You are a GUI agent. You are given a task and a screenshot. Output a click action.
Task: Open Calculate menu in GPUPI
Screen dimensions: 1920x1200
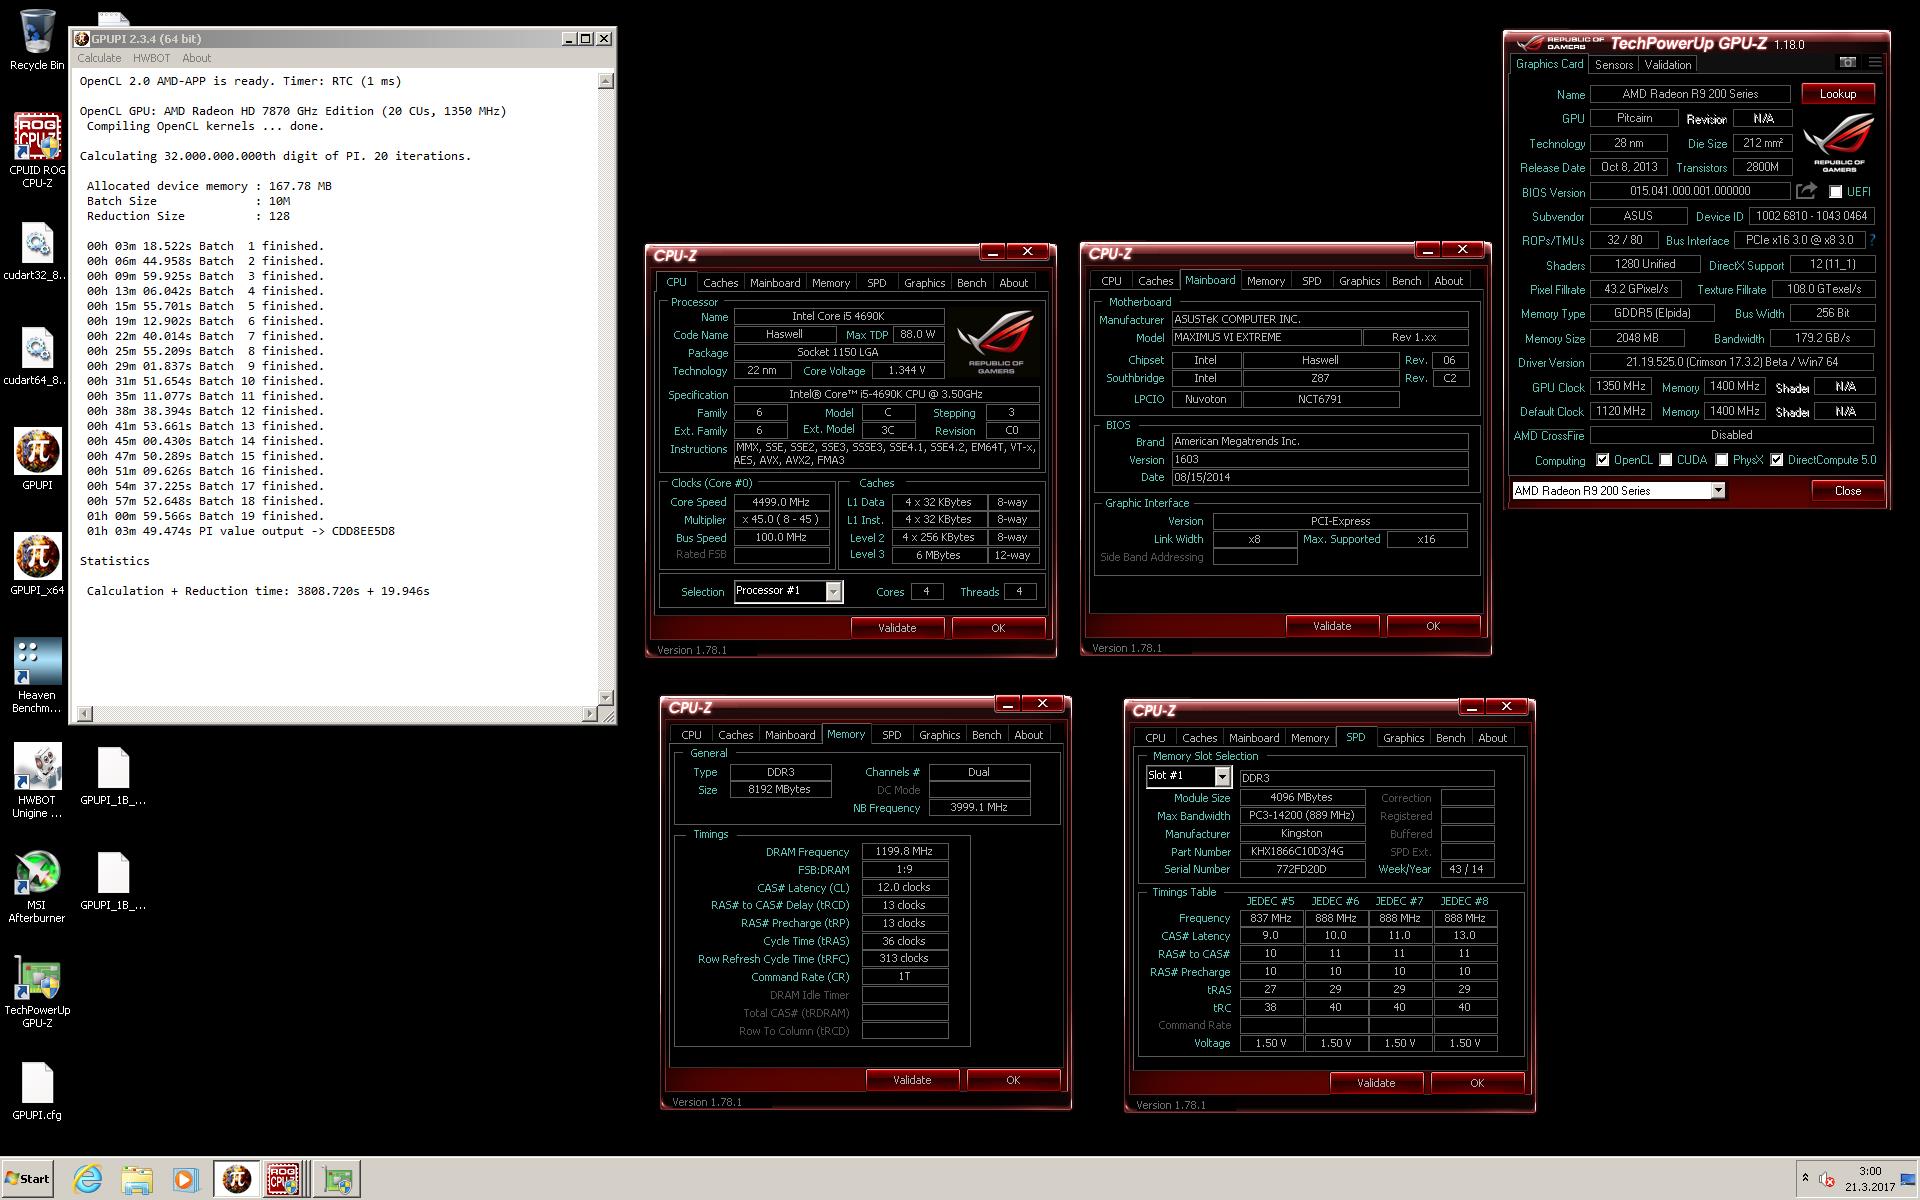99,58
